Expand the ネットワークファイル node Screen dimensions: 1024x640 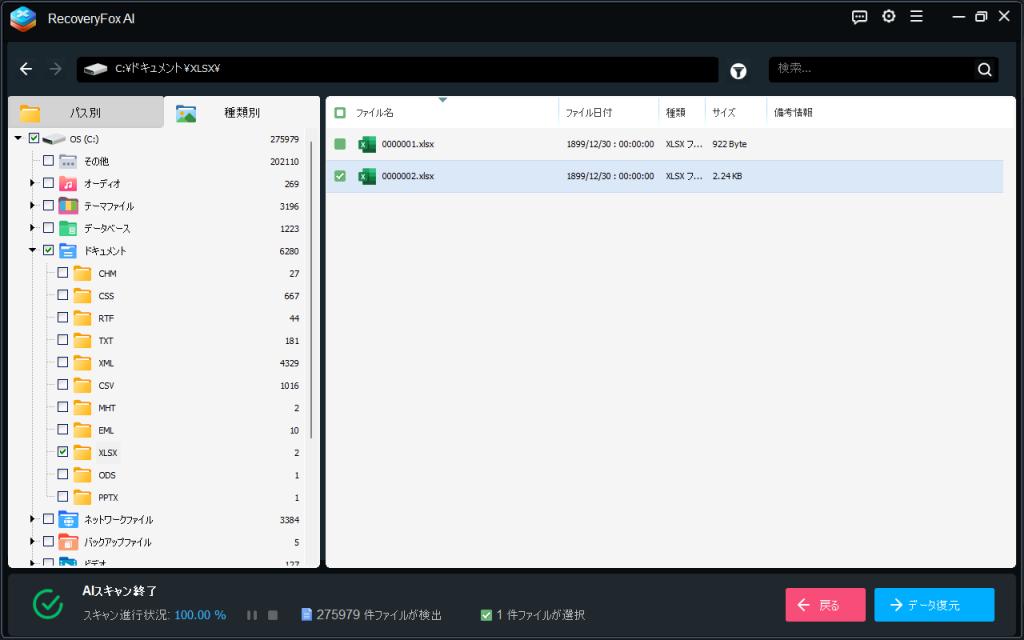coord(32,519)
